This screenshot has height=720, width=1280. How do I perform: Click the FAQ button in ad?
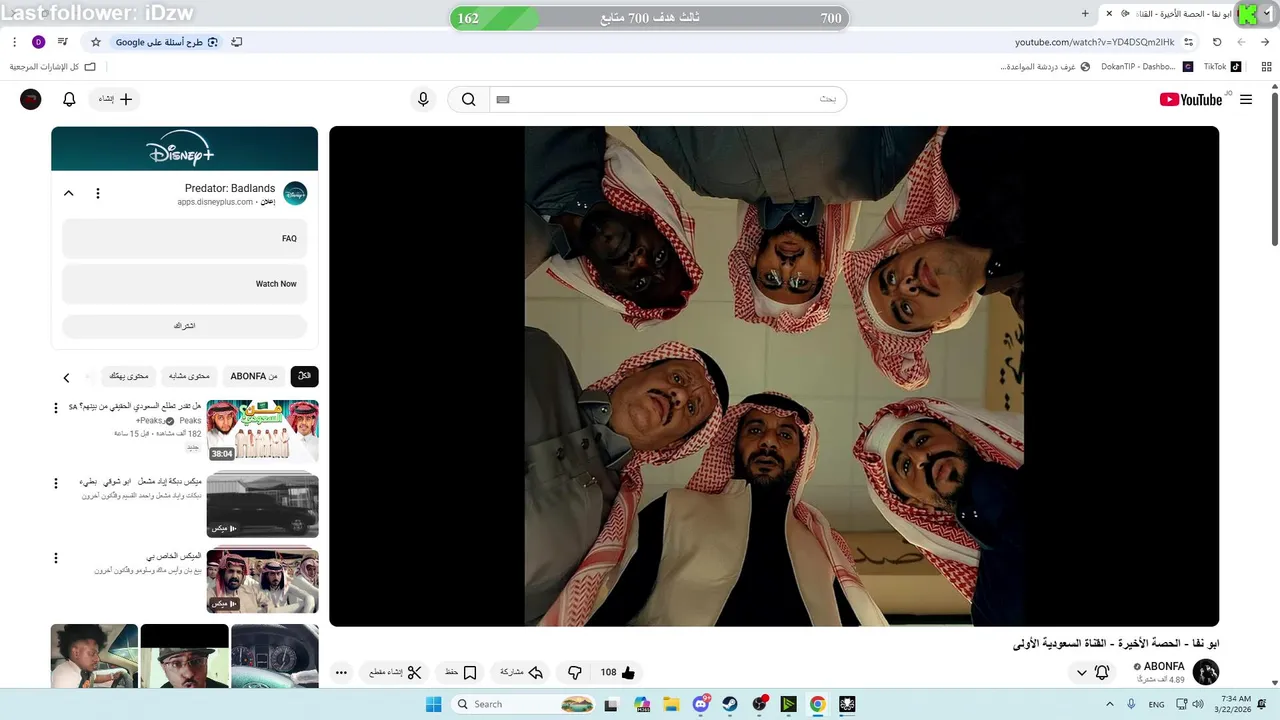tap(185, 239)
